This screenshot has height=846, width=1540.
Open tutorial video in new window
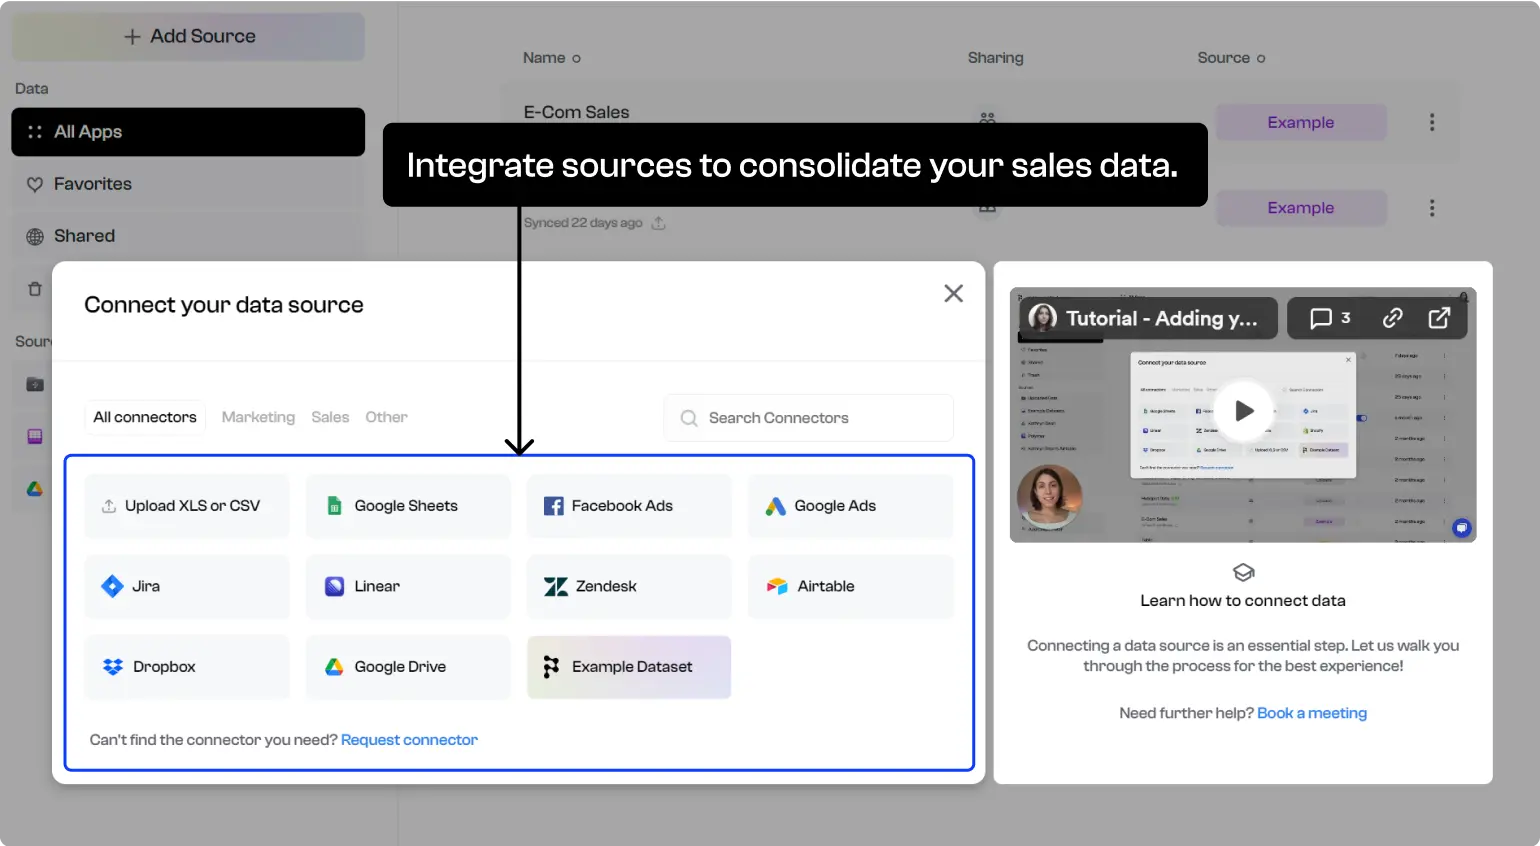click(x=1439, y=318)
